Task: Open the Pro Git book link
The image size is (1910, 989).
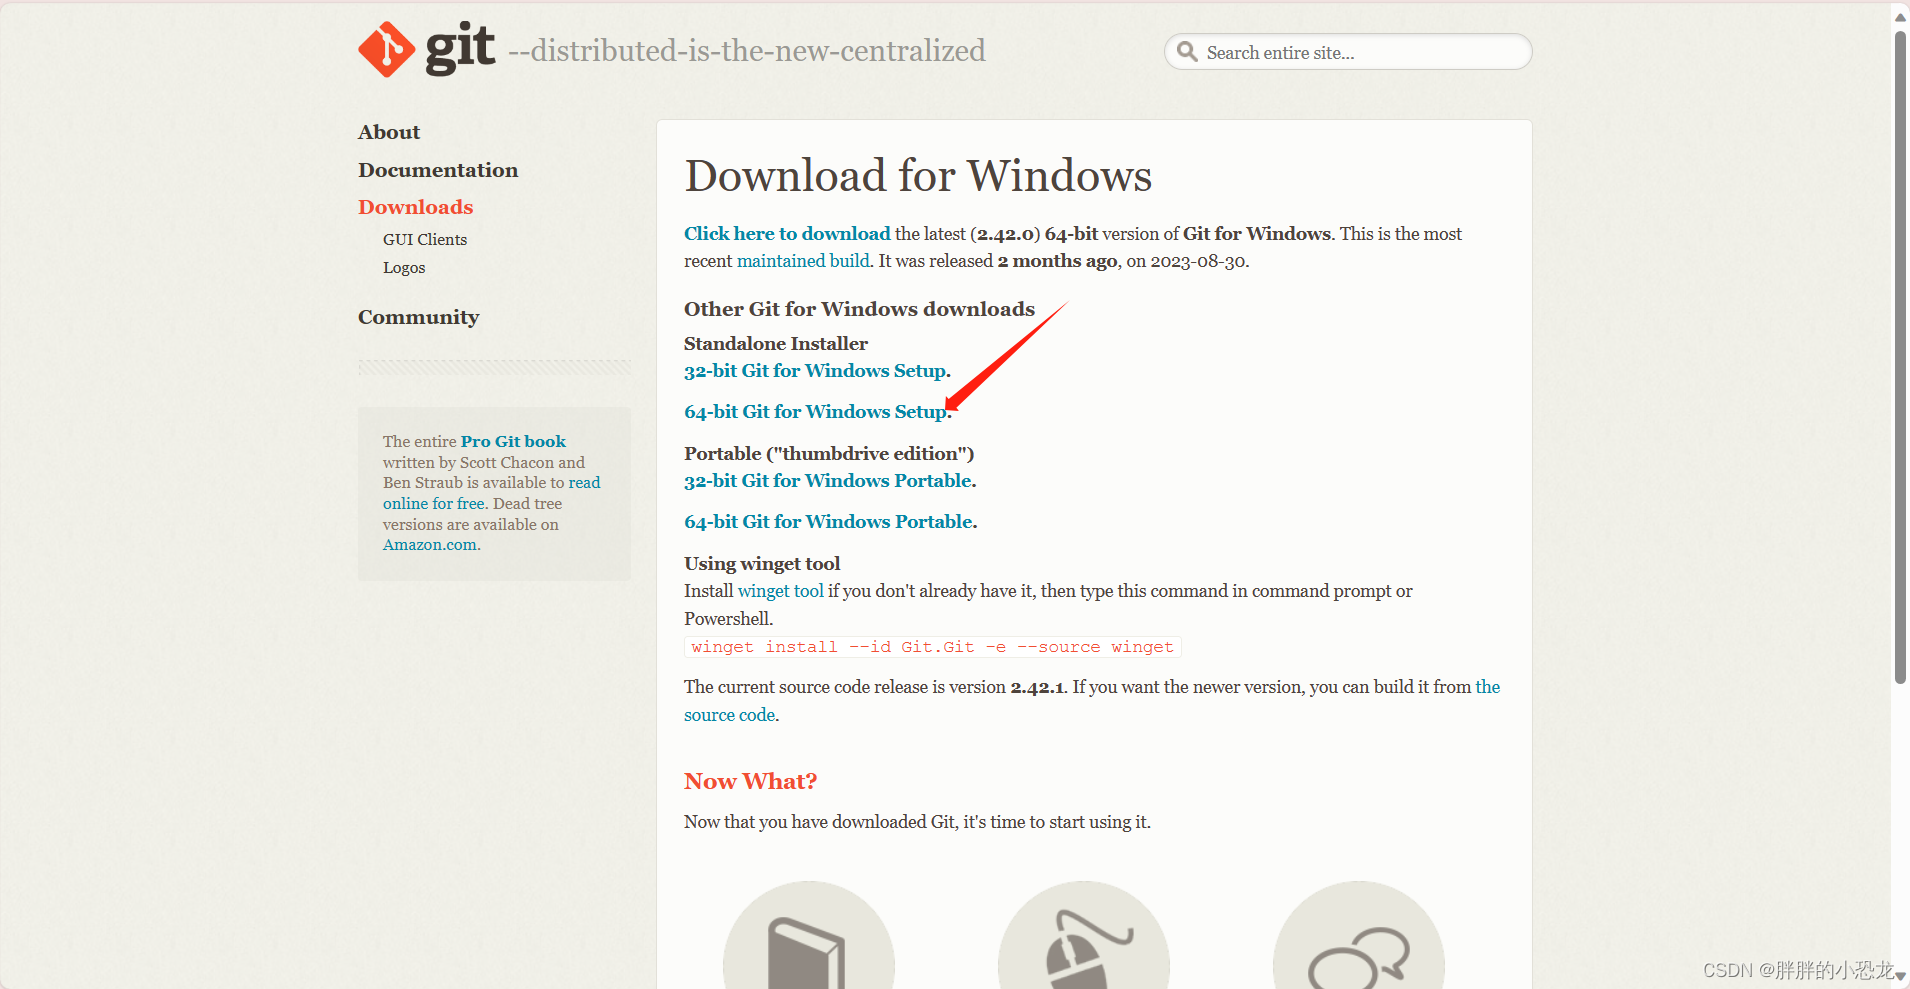Action: coord(513,441)
